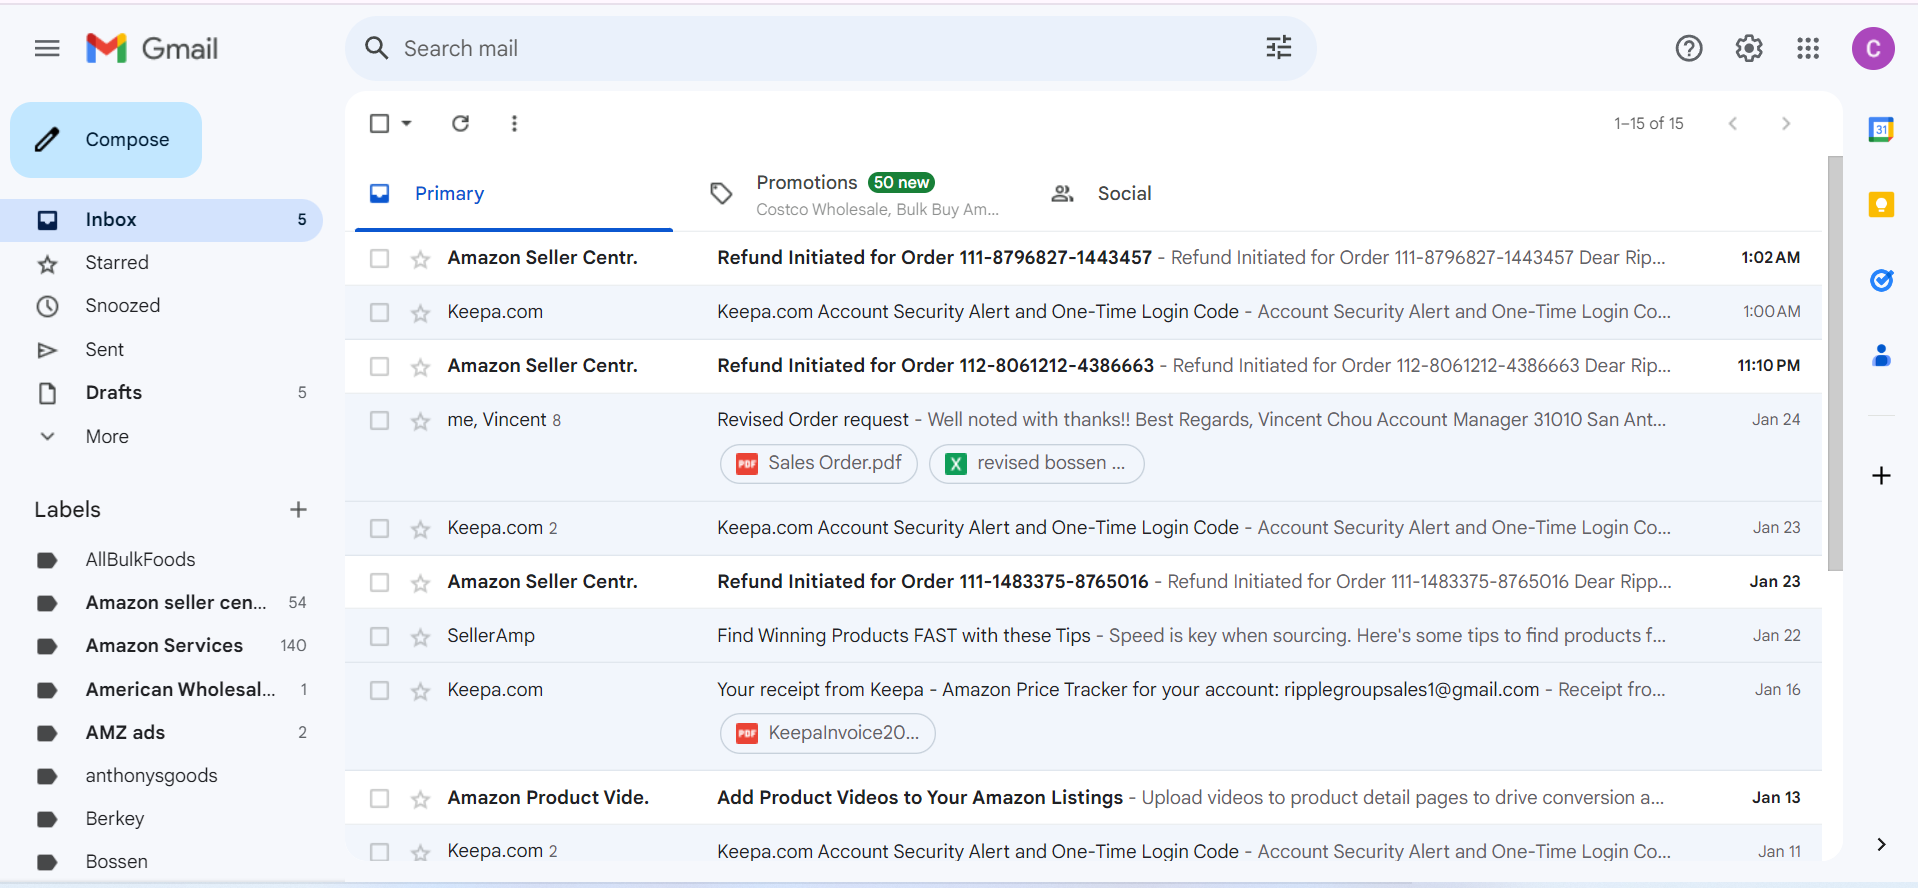Star the SellerAmp email
This screenshot has width=1918, height=888.
420,637
